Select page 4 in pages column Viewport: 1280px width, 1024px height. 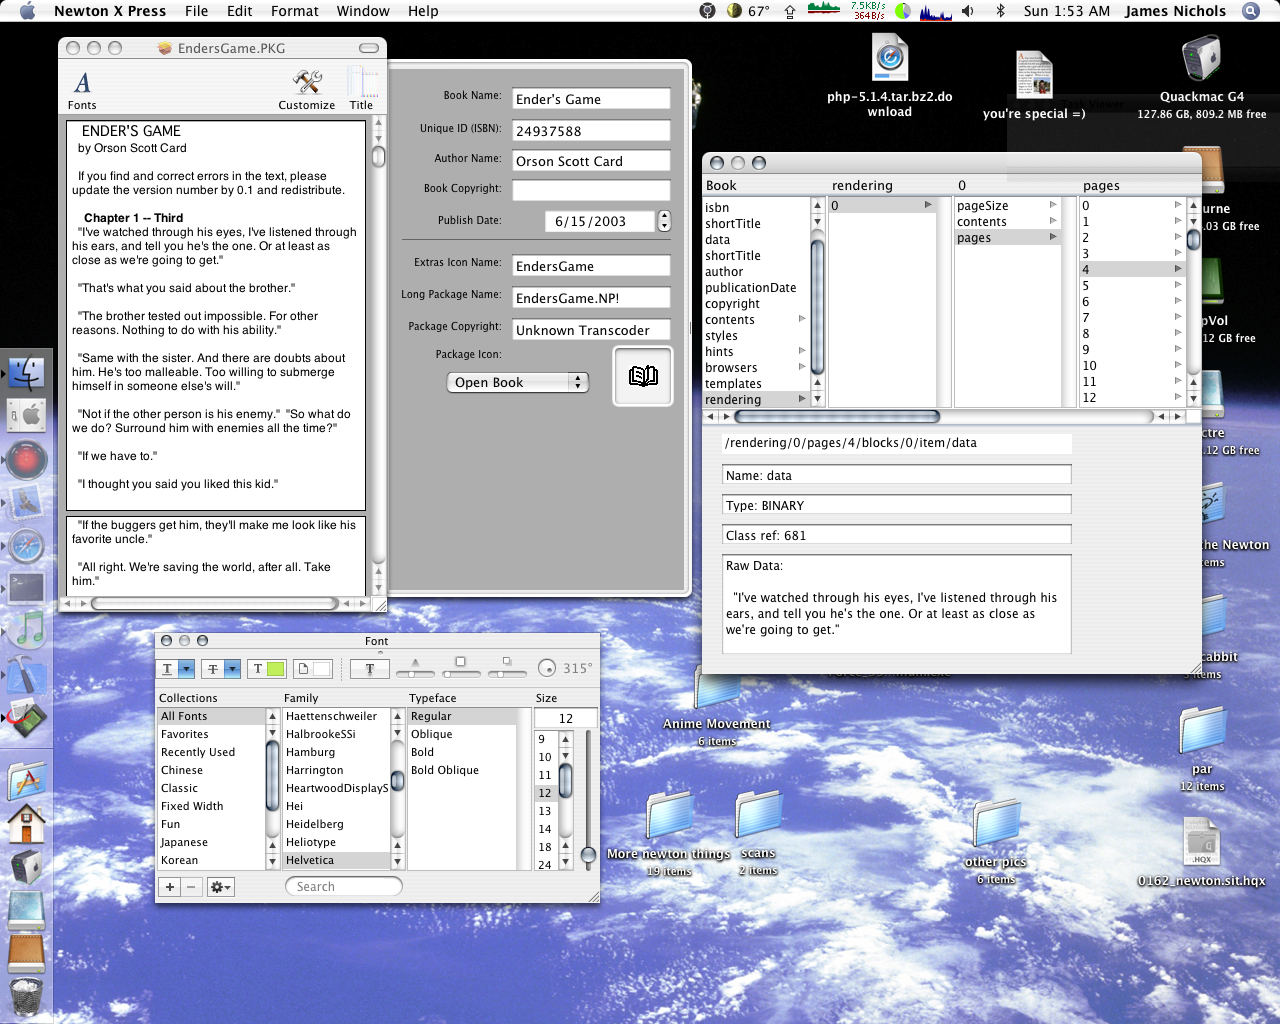(1132, 269)
